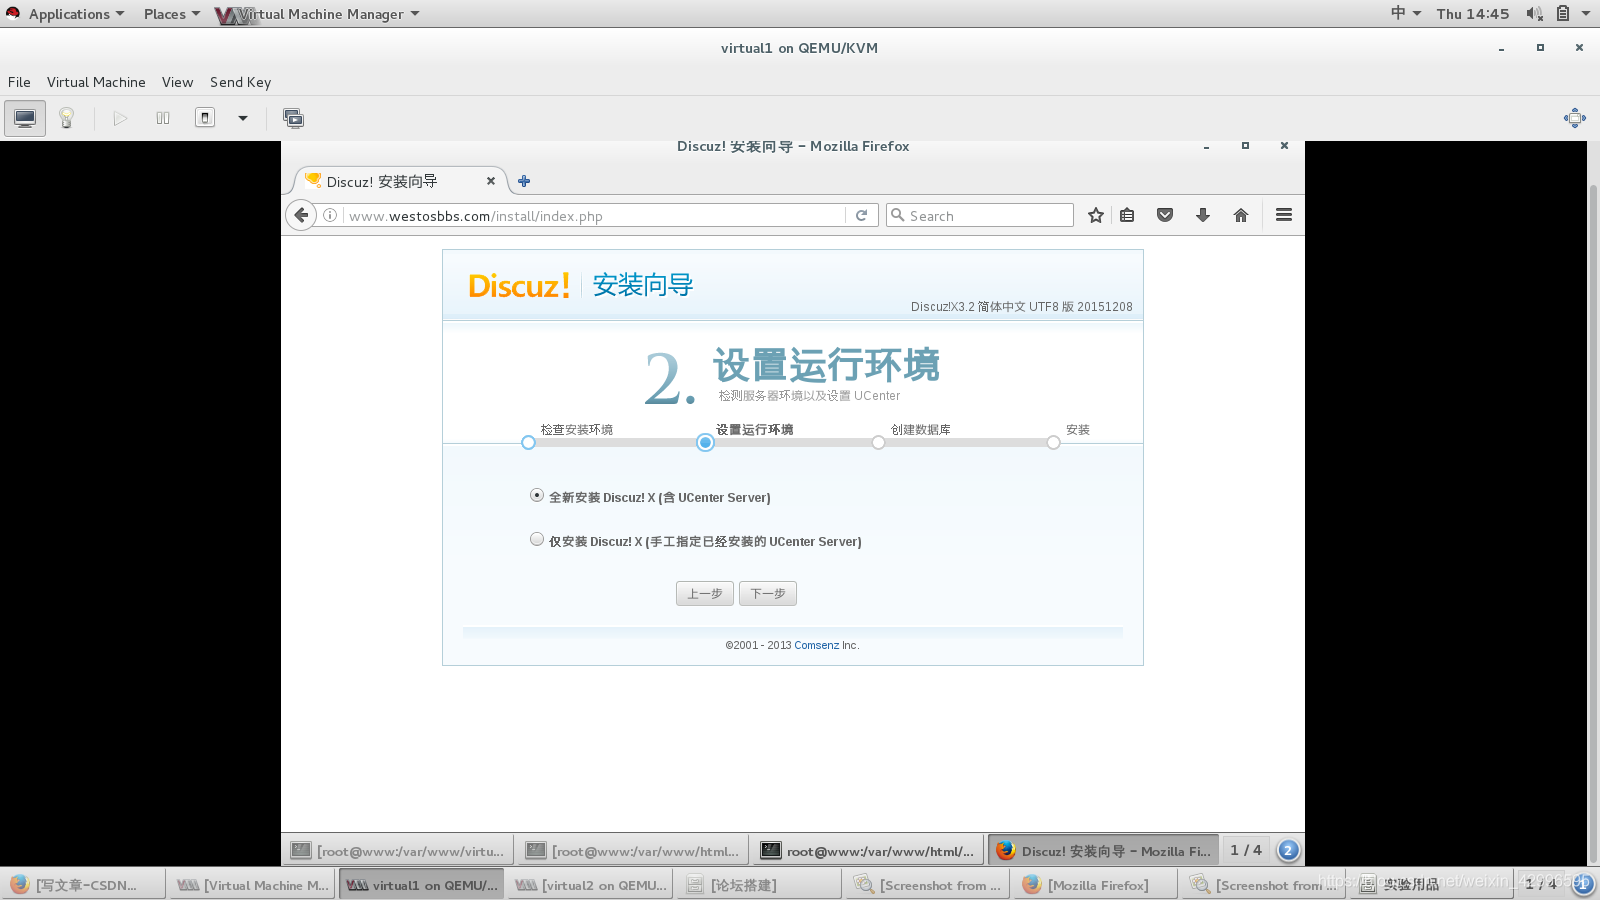Screen dimensions: 1600x900
Task: Reload the current Firefox page
Action: click(861, 215)
